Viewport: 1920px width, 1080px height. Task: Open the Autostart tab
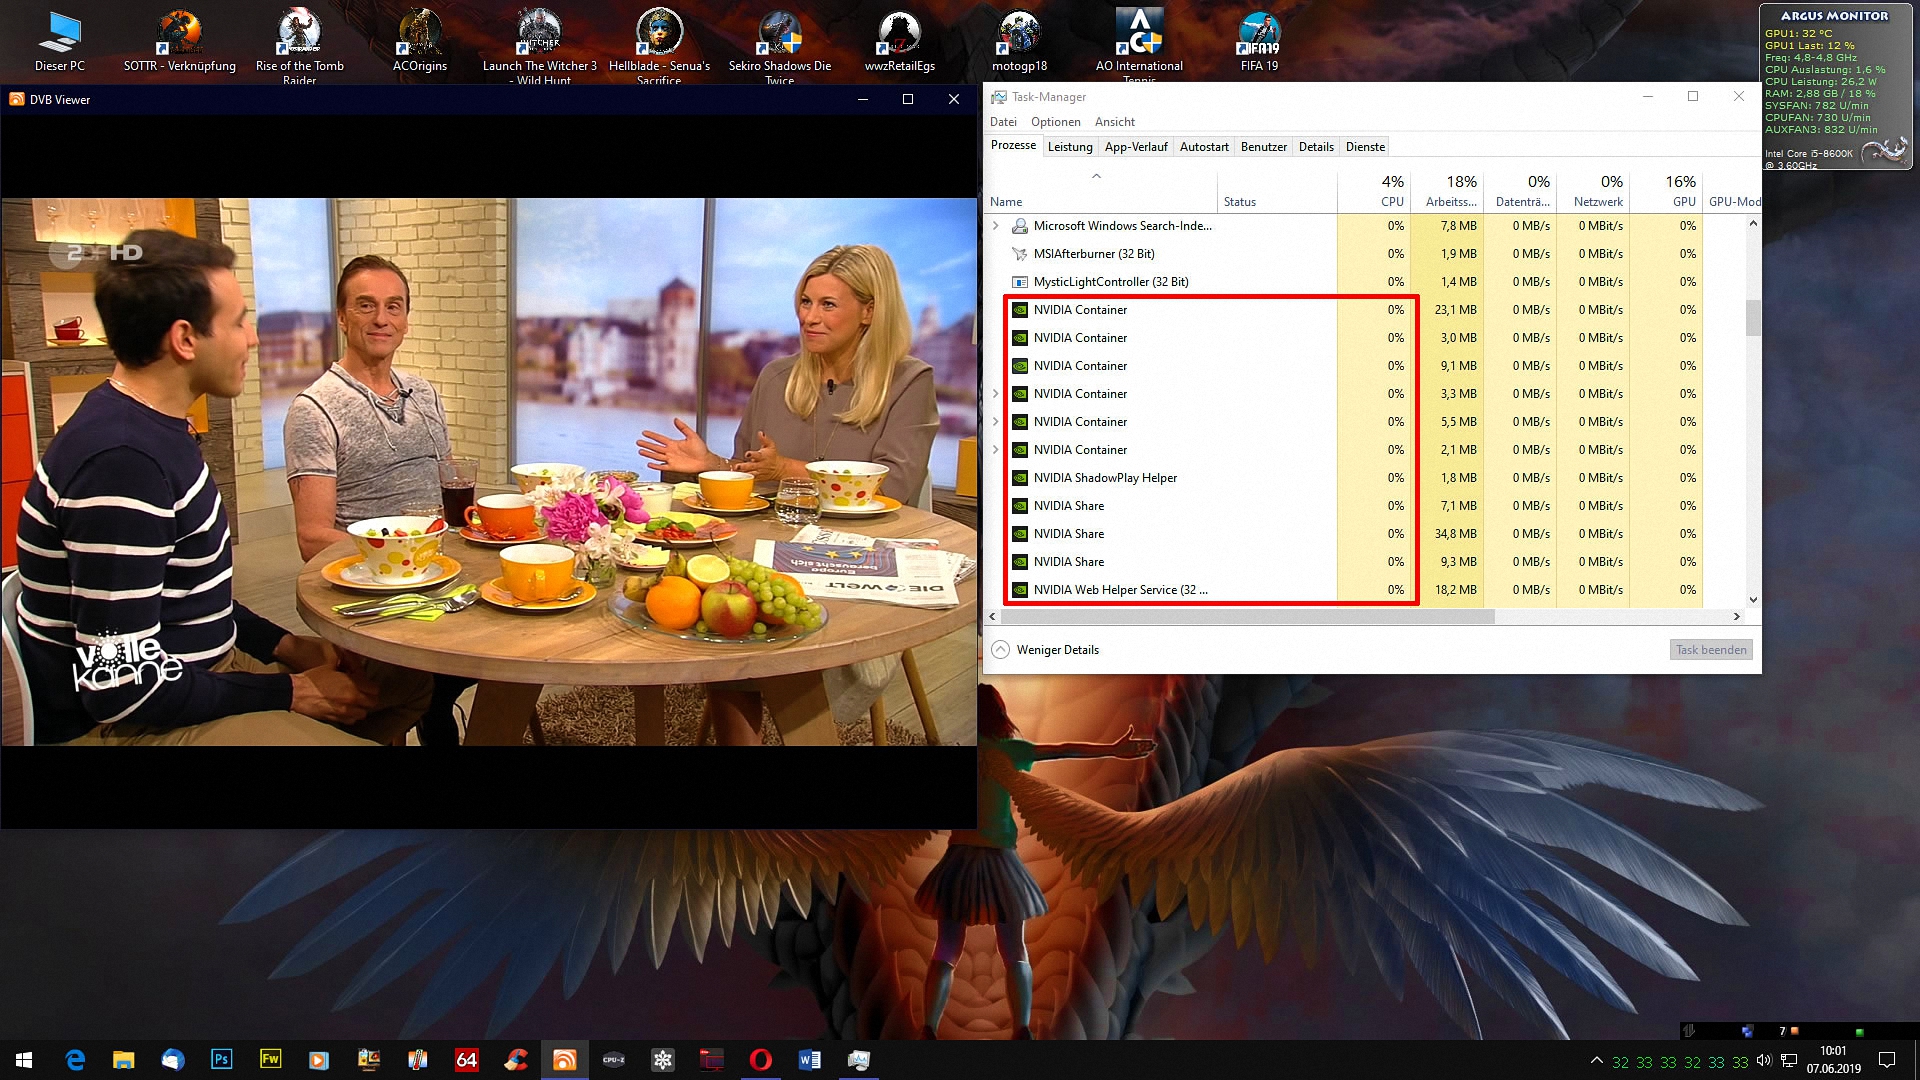pyautogui.click(x=1203, y=147)
